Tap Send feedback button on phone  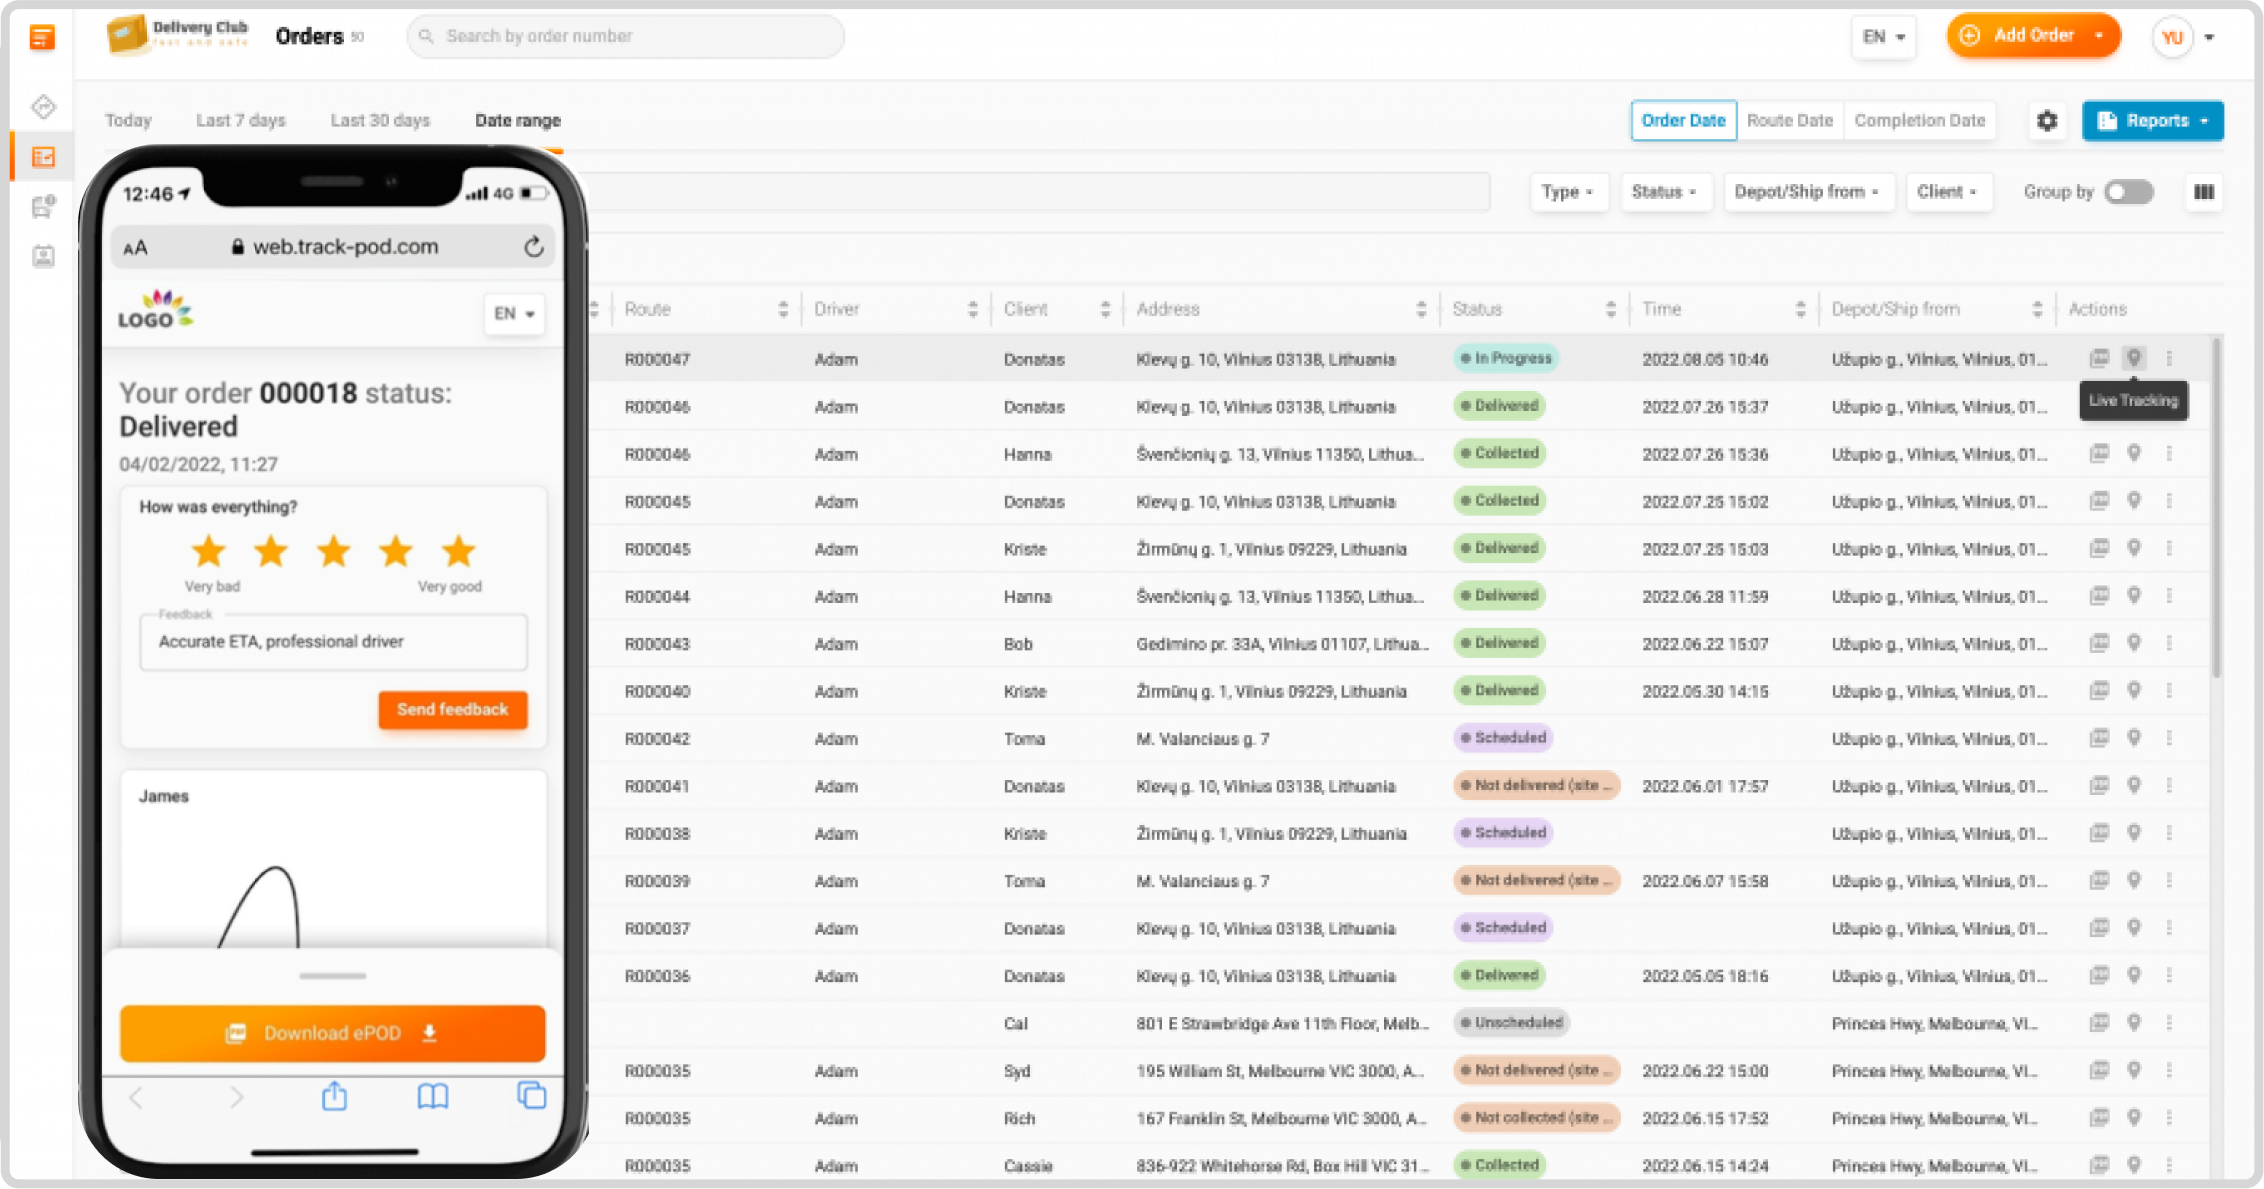pyautogui.click(x=452, y=709)
